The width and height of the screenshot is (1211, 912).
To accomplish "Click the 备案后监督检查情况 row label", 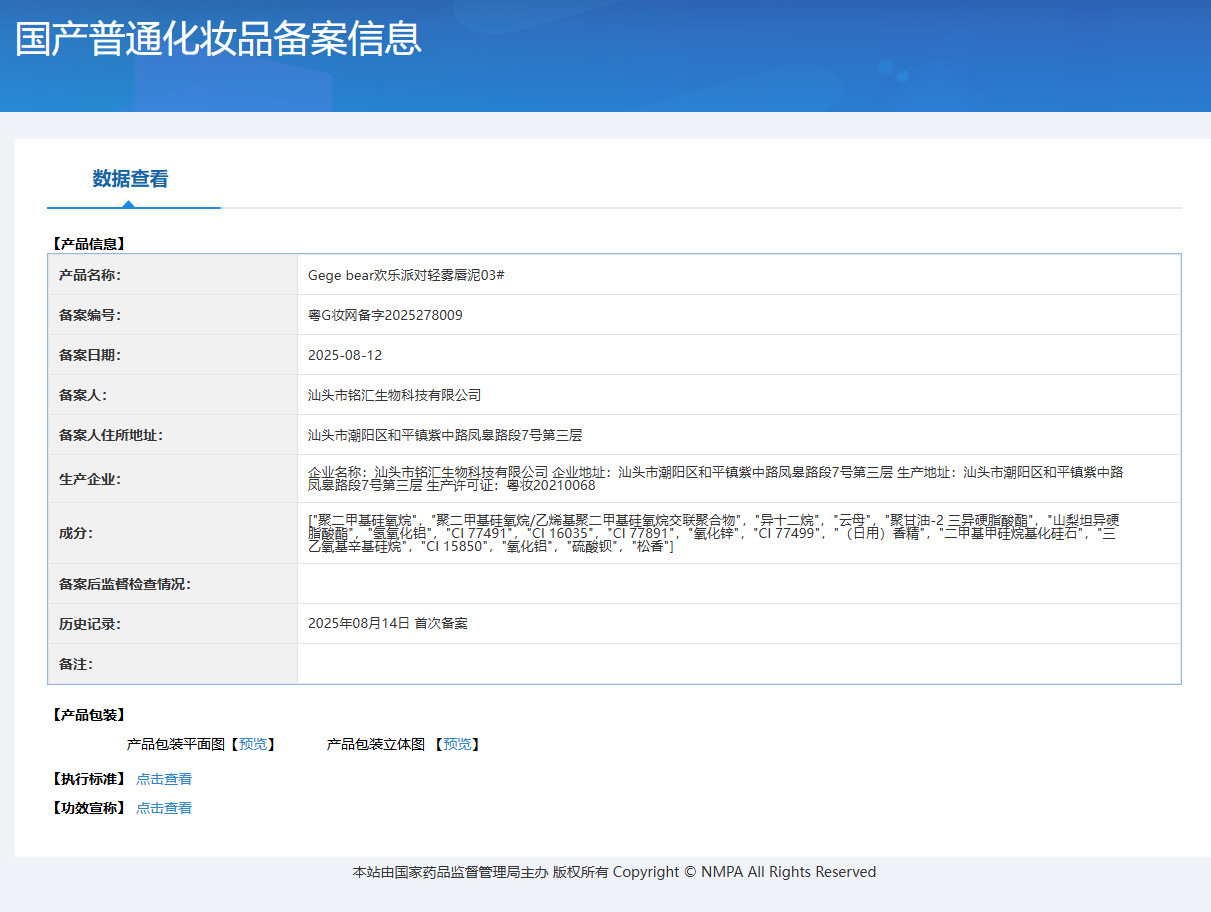I will tap(125, 584).
